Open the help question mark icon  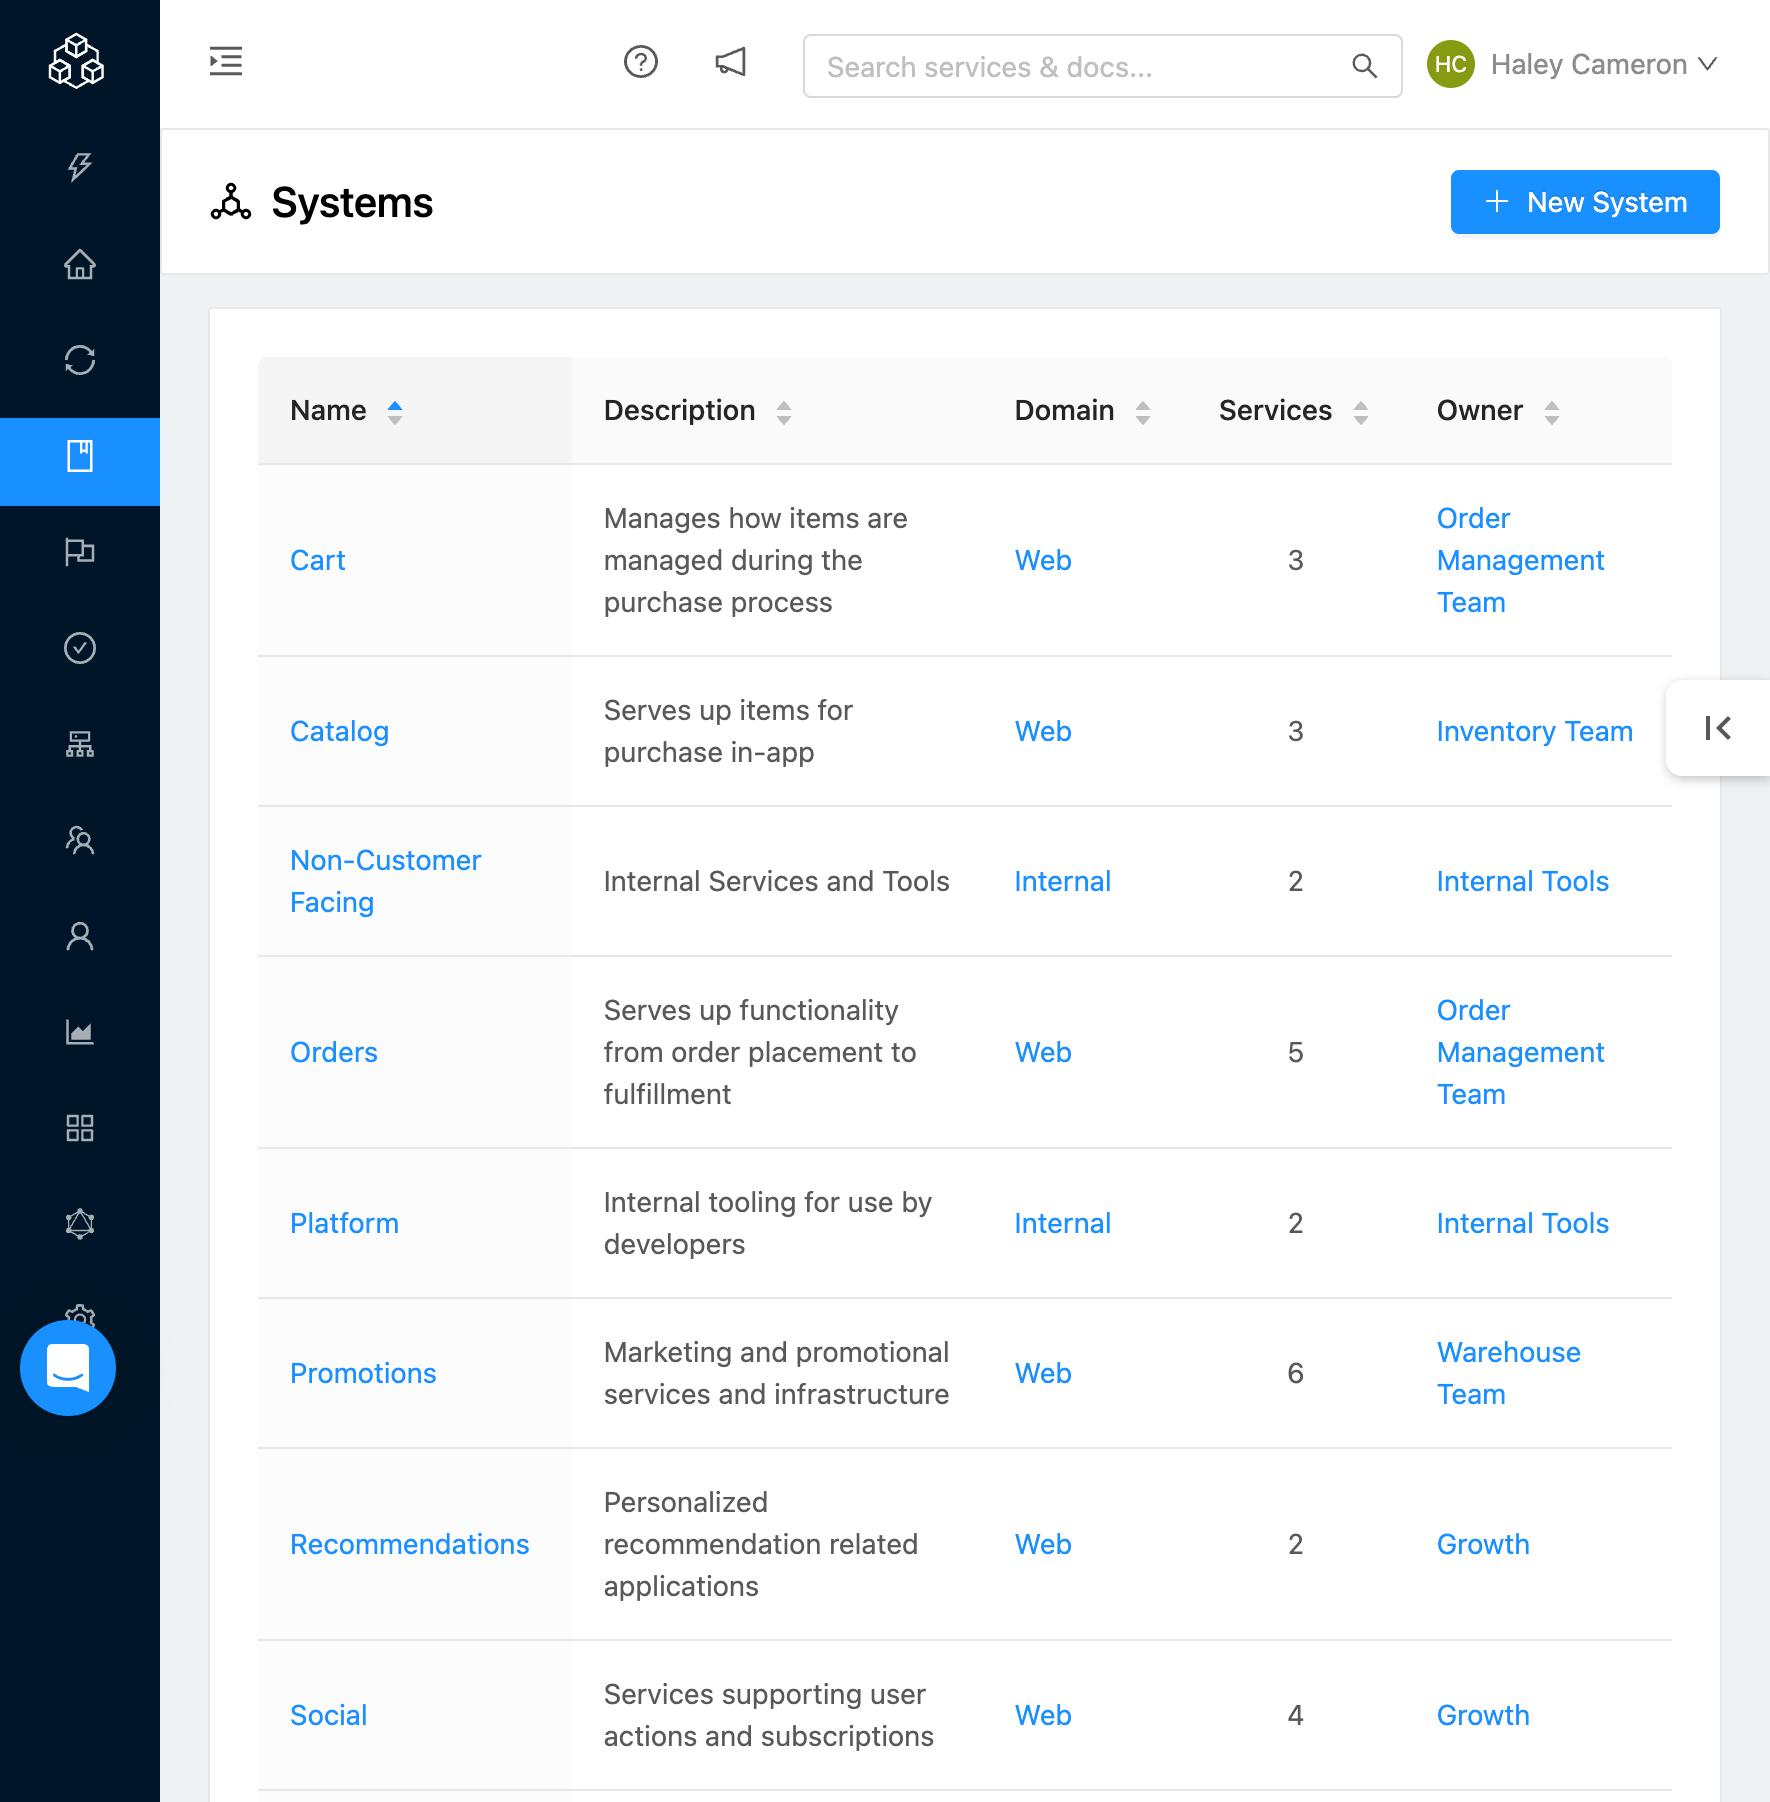(640, 63)
